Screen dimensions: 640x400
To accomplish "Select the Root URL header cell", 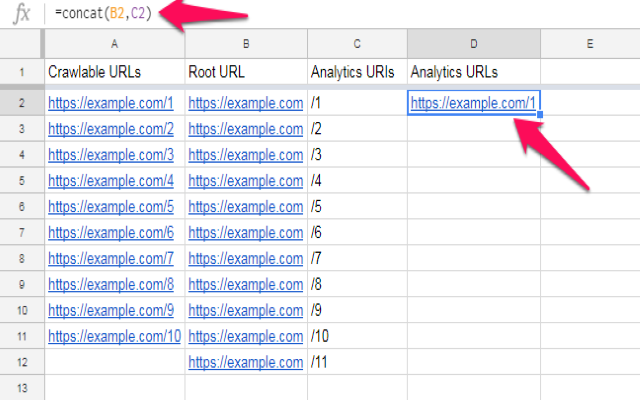I will (x=218, y=73).
